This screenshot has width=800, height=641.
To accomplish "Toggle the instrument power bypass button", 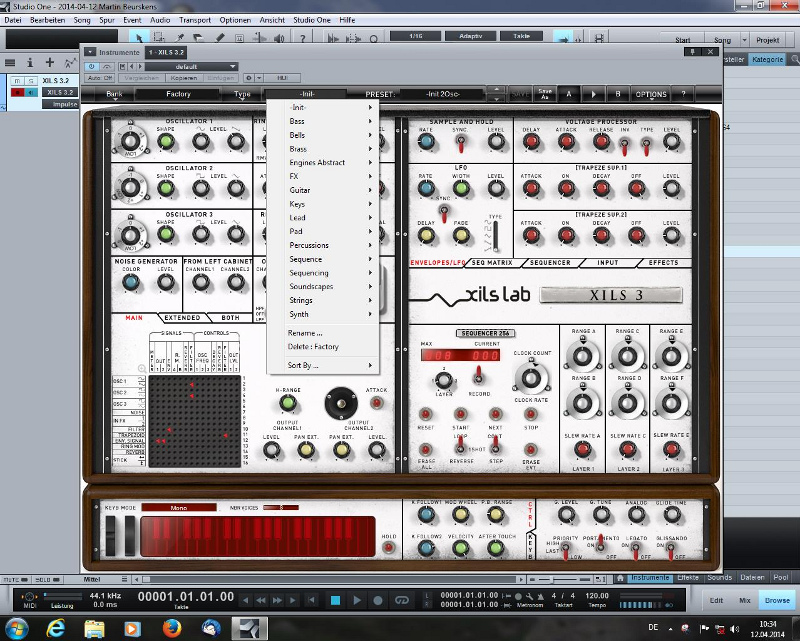I will pyautogui.click(x=92, y=66).
